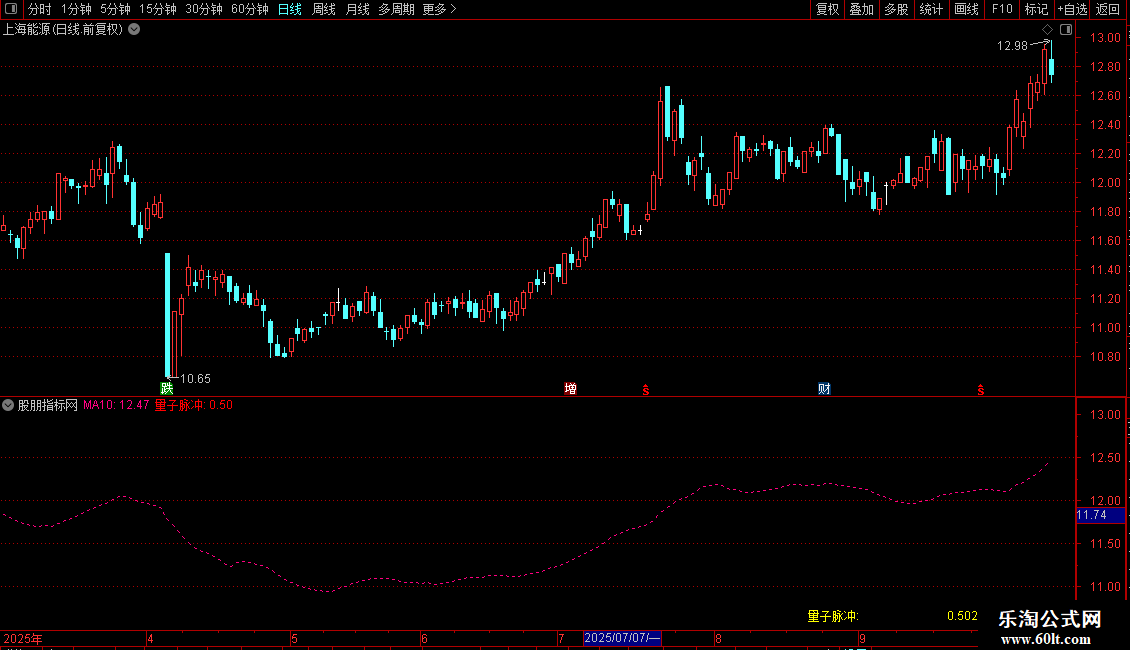1130x650 pixels.
Task: Click the diamond icon above price axis
Action: coord(1048,30)
